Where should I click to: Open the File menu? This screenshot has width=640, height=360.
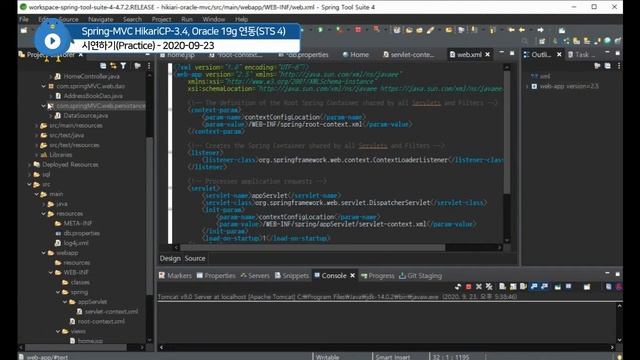[24, 19]
